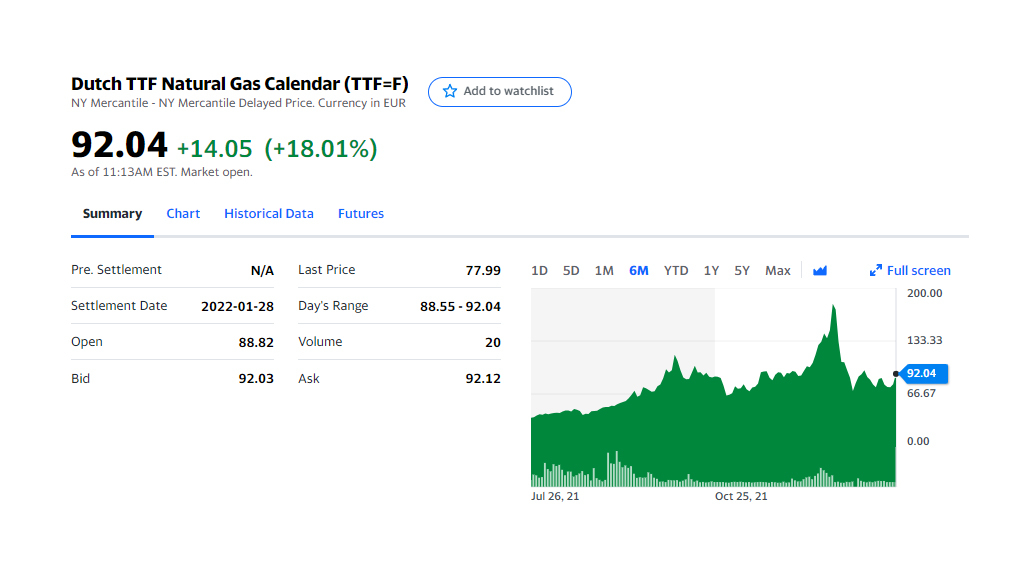Viewport: 1024px width, 576px height.
Task: Switch chart type using the area chart icon
Action: [x=820, y=270]
